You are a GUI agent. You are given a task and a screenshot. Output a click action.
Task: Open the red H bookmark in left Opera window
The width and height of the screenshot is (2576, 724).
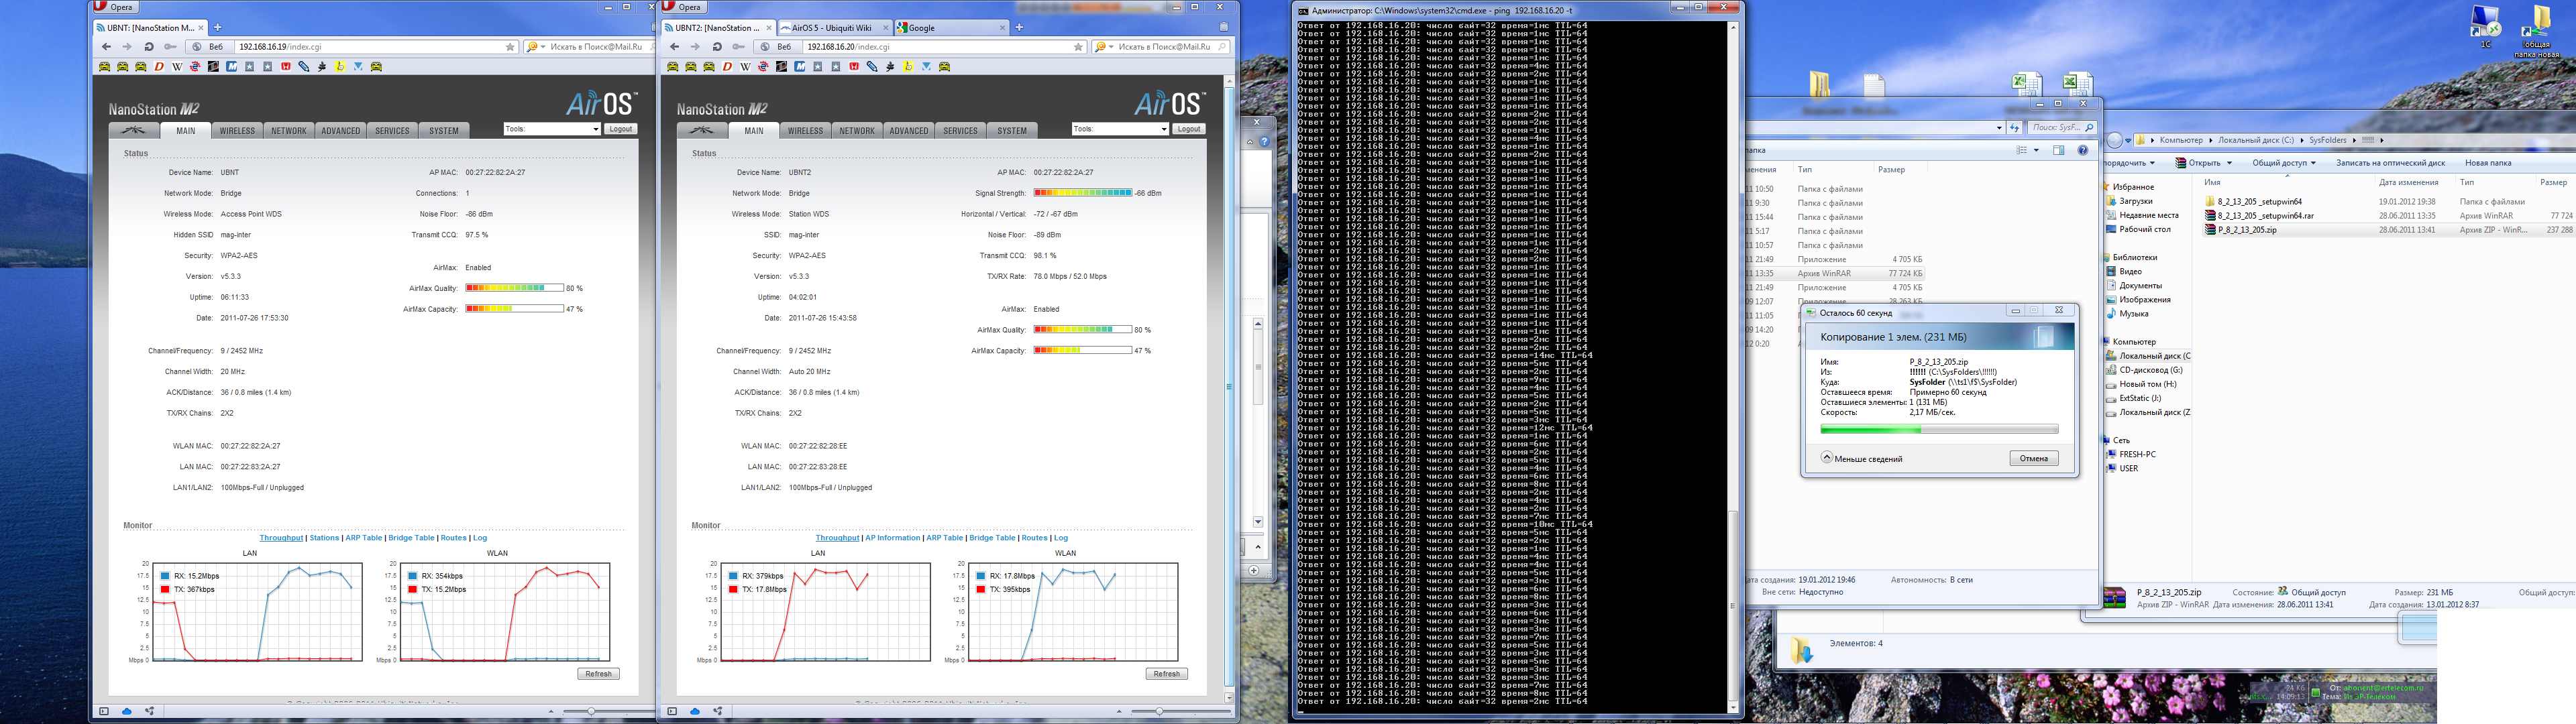[285, 67]
